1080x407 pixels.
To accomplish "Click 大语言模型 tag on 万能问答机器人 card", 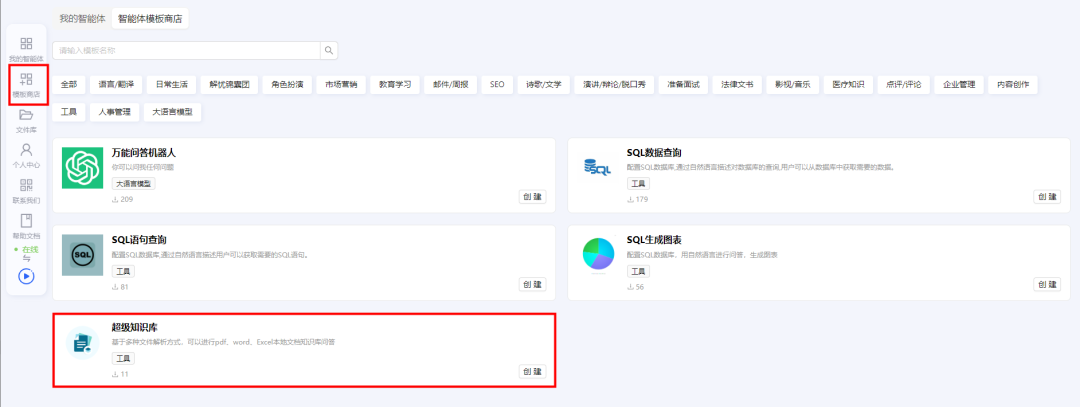I will [134, 184].
